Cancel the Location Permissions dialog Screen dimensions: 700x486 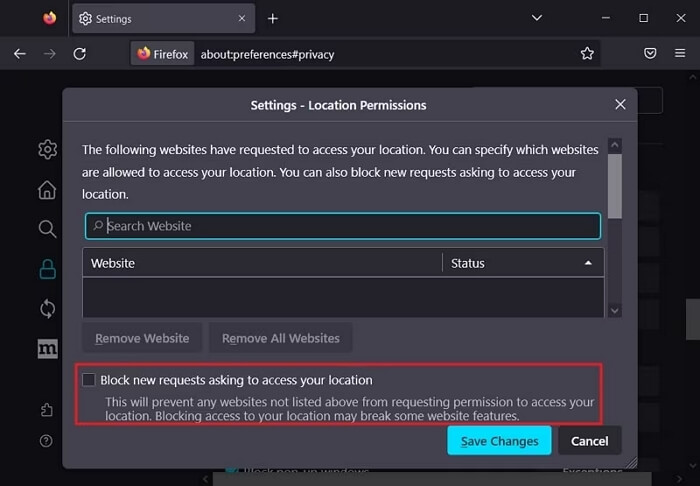pos(589,441)
